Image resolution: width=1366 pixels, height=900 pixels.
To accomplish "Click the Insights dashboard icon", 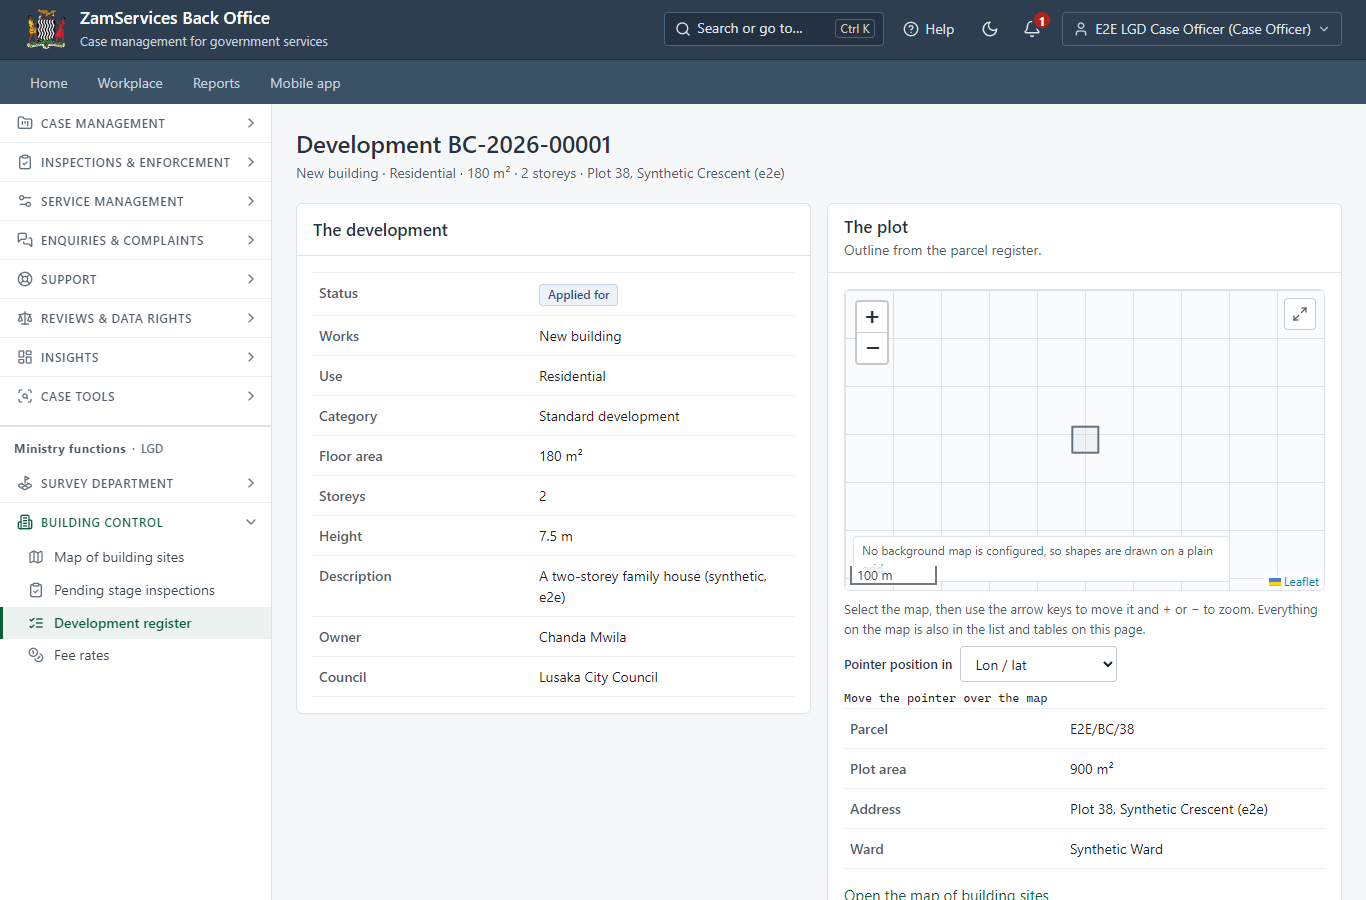I will pos(25,357).
